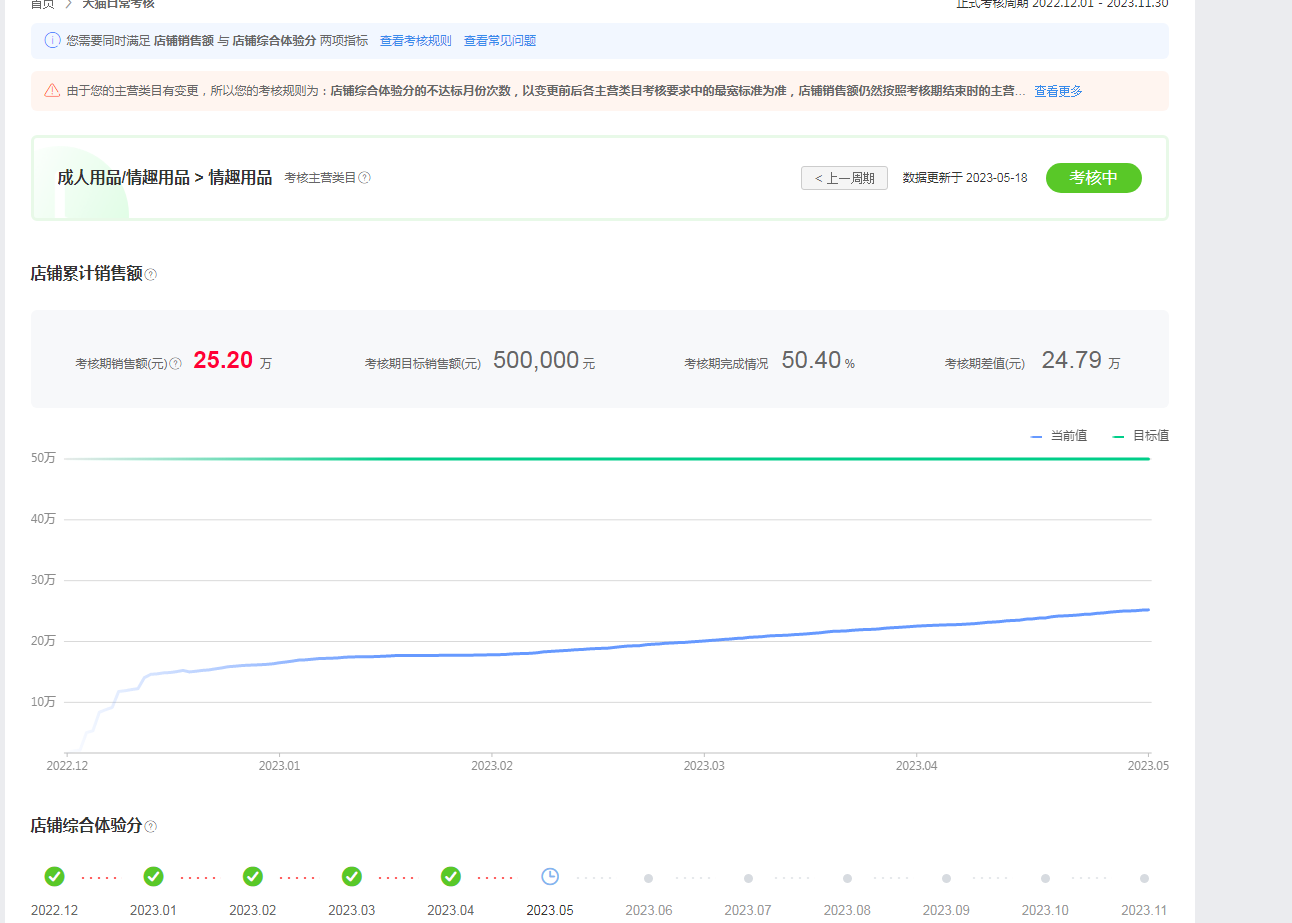Click 查看更多 in the warning notice

pos(1058,91)
